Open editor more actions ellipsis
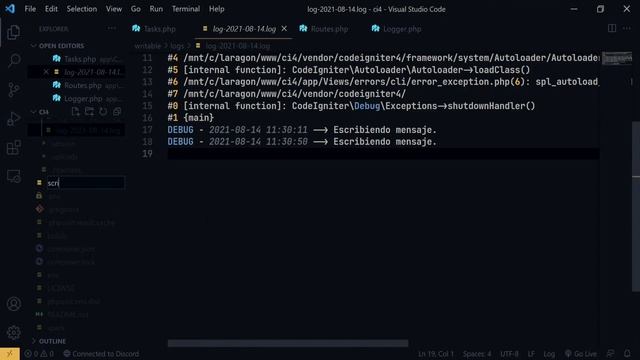 [x=627, y=28]
